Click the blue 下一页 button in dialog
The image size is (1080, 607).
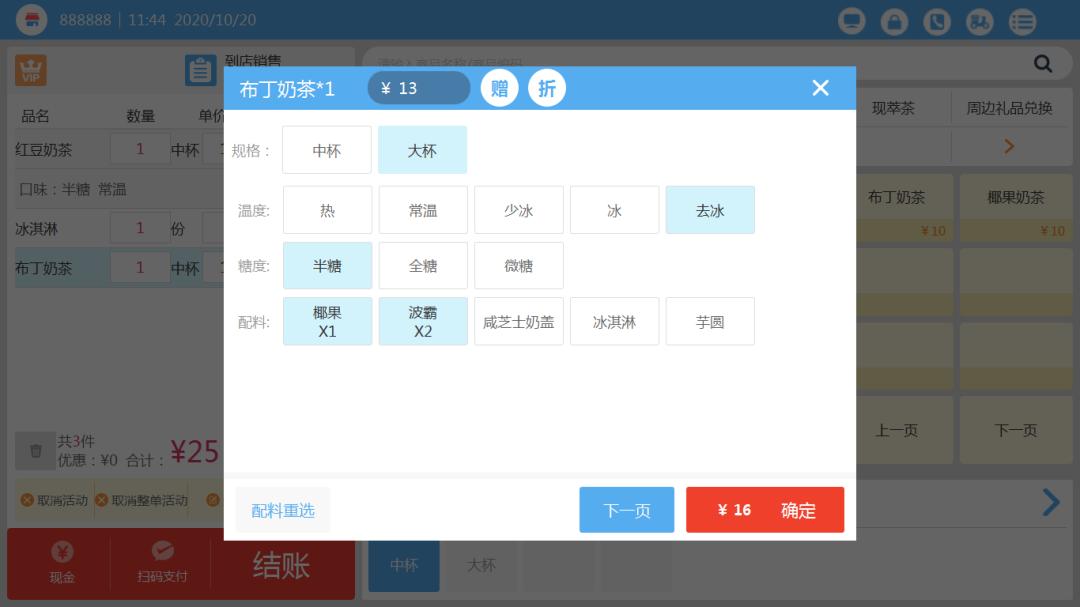627,510
